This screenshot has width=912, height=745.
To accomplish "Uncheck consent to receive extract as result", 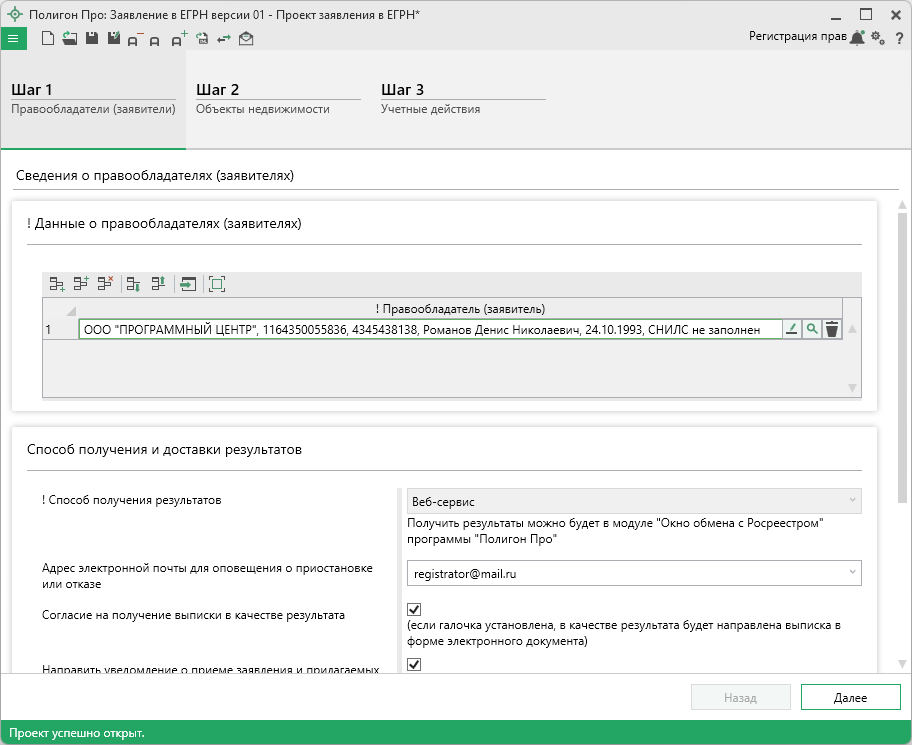I will pos(414,609).
